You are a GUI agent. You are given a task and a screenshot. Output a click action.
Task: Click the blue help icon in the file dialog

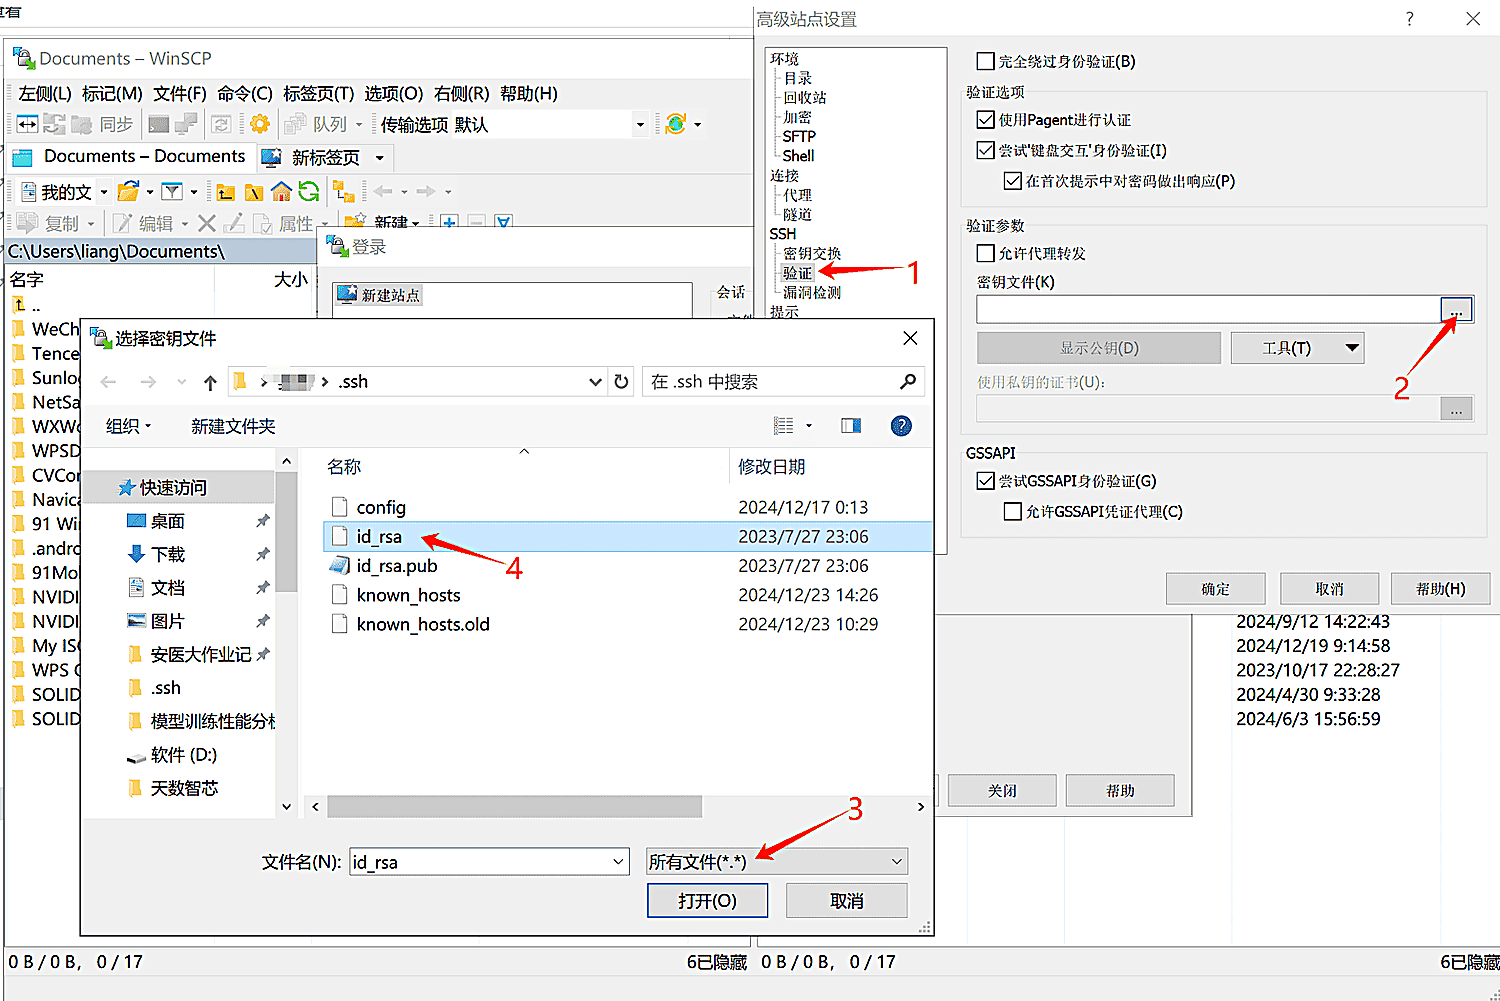pyautogui.click(x=901, y=426)
